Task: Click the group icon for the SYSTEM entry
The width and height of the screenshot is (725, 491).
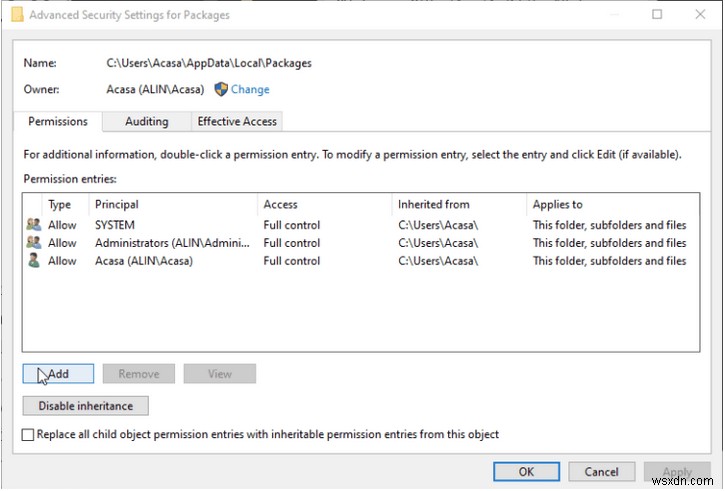Action: 34,225
